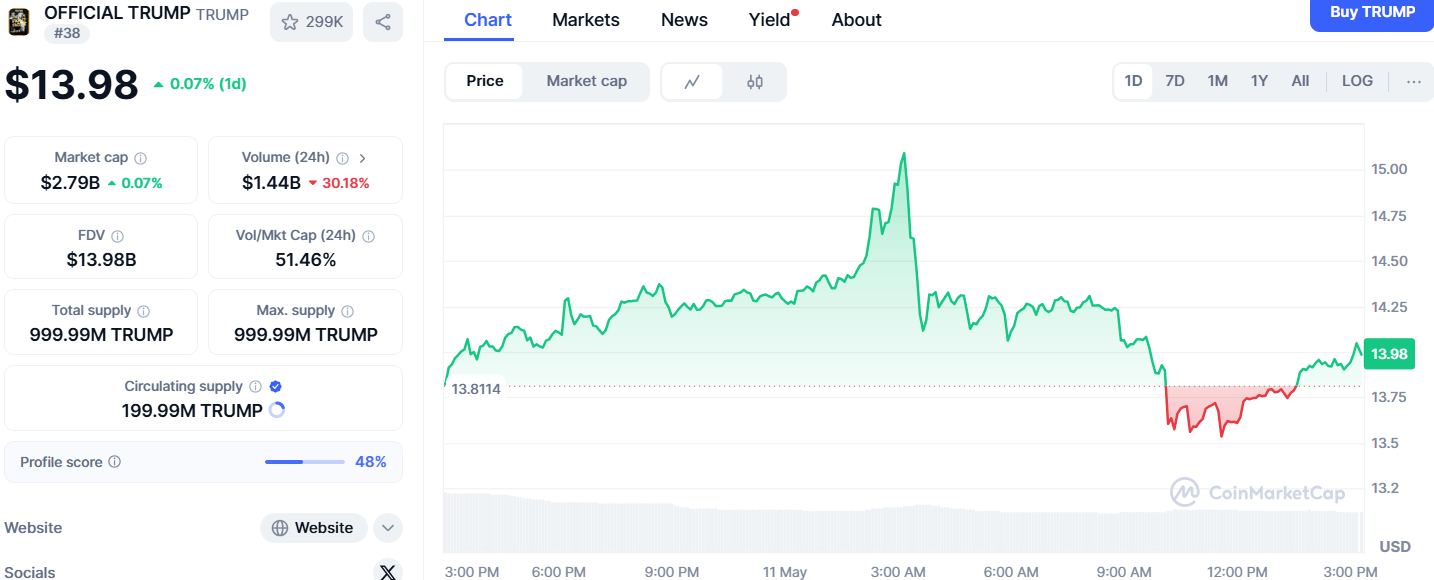Open Total supply info icon
Image resolution: width=1434 pixels, height=580 pixels.
pos(144,311)
